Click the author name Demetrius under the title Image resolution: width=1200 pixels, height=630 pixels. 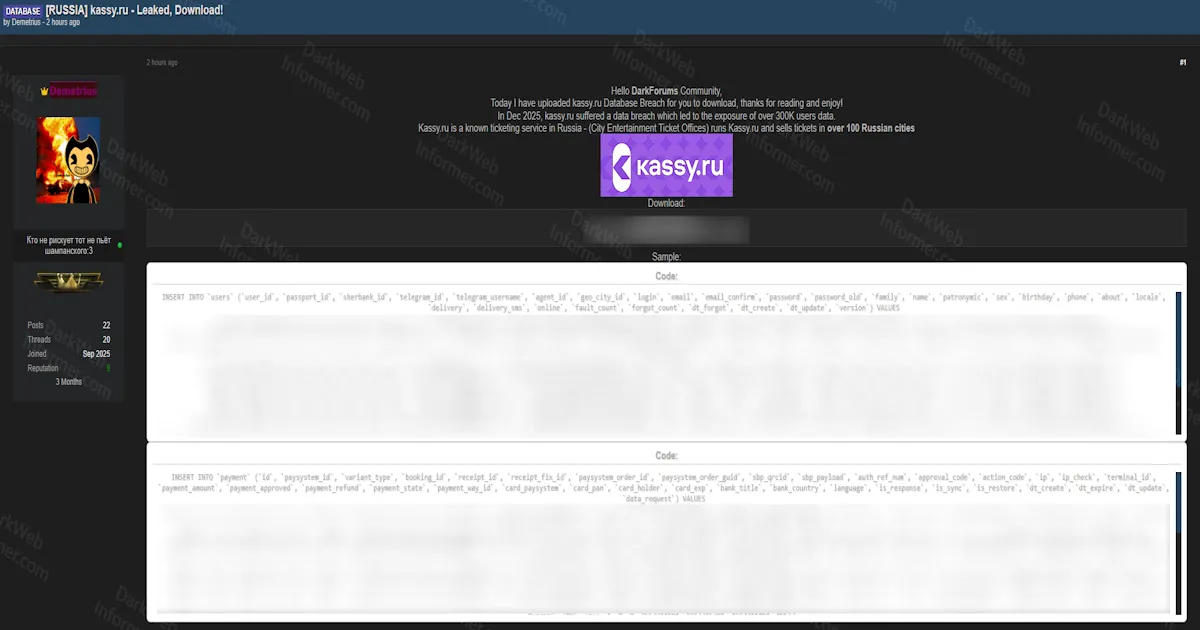tap(29, 21)
